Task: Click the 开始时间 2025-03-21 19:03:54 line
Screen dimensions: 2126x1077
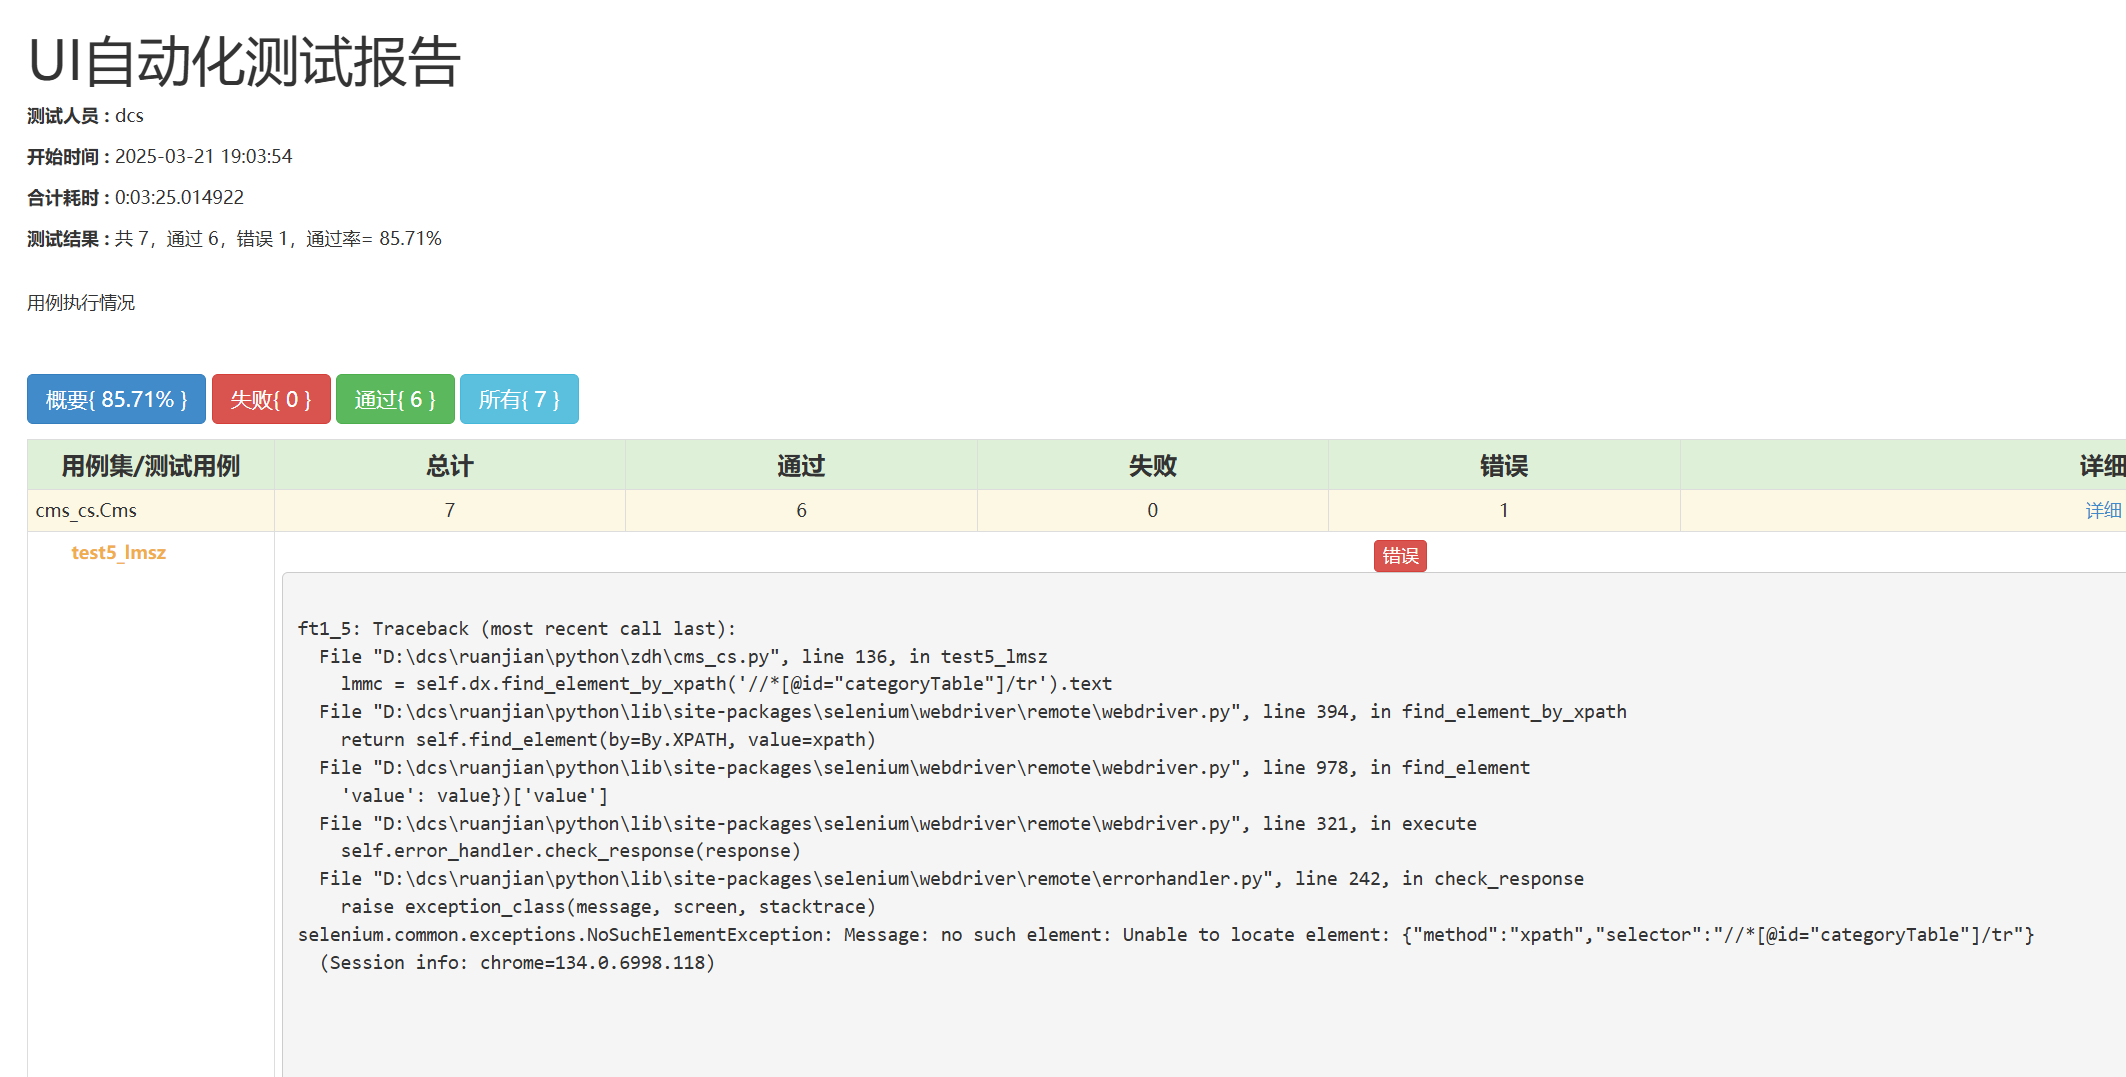Action: click(160, 157)
